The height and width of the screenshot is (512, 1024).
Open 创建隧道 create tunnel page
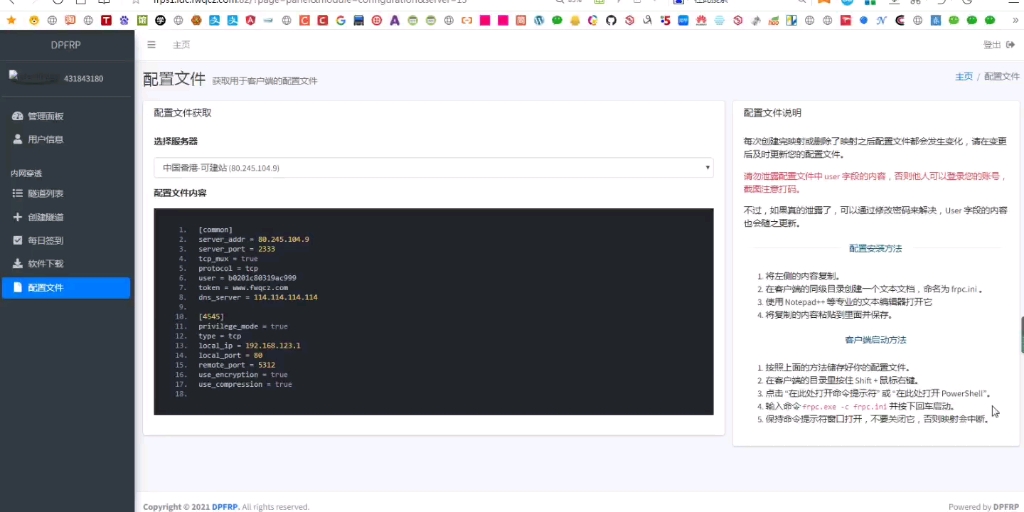tap(65, 217)
